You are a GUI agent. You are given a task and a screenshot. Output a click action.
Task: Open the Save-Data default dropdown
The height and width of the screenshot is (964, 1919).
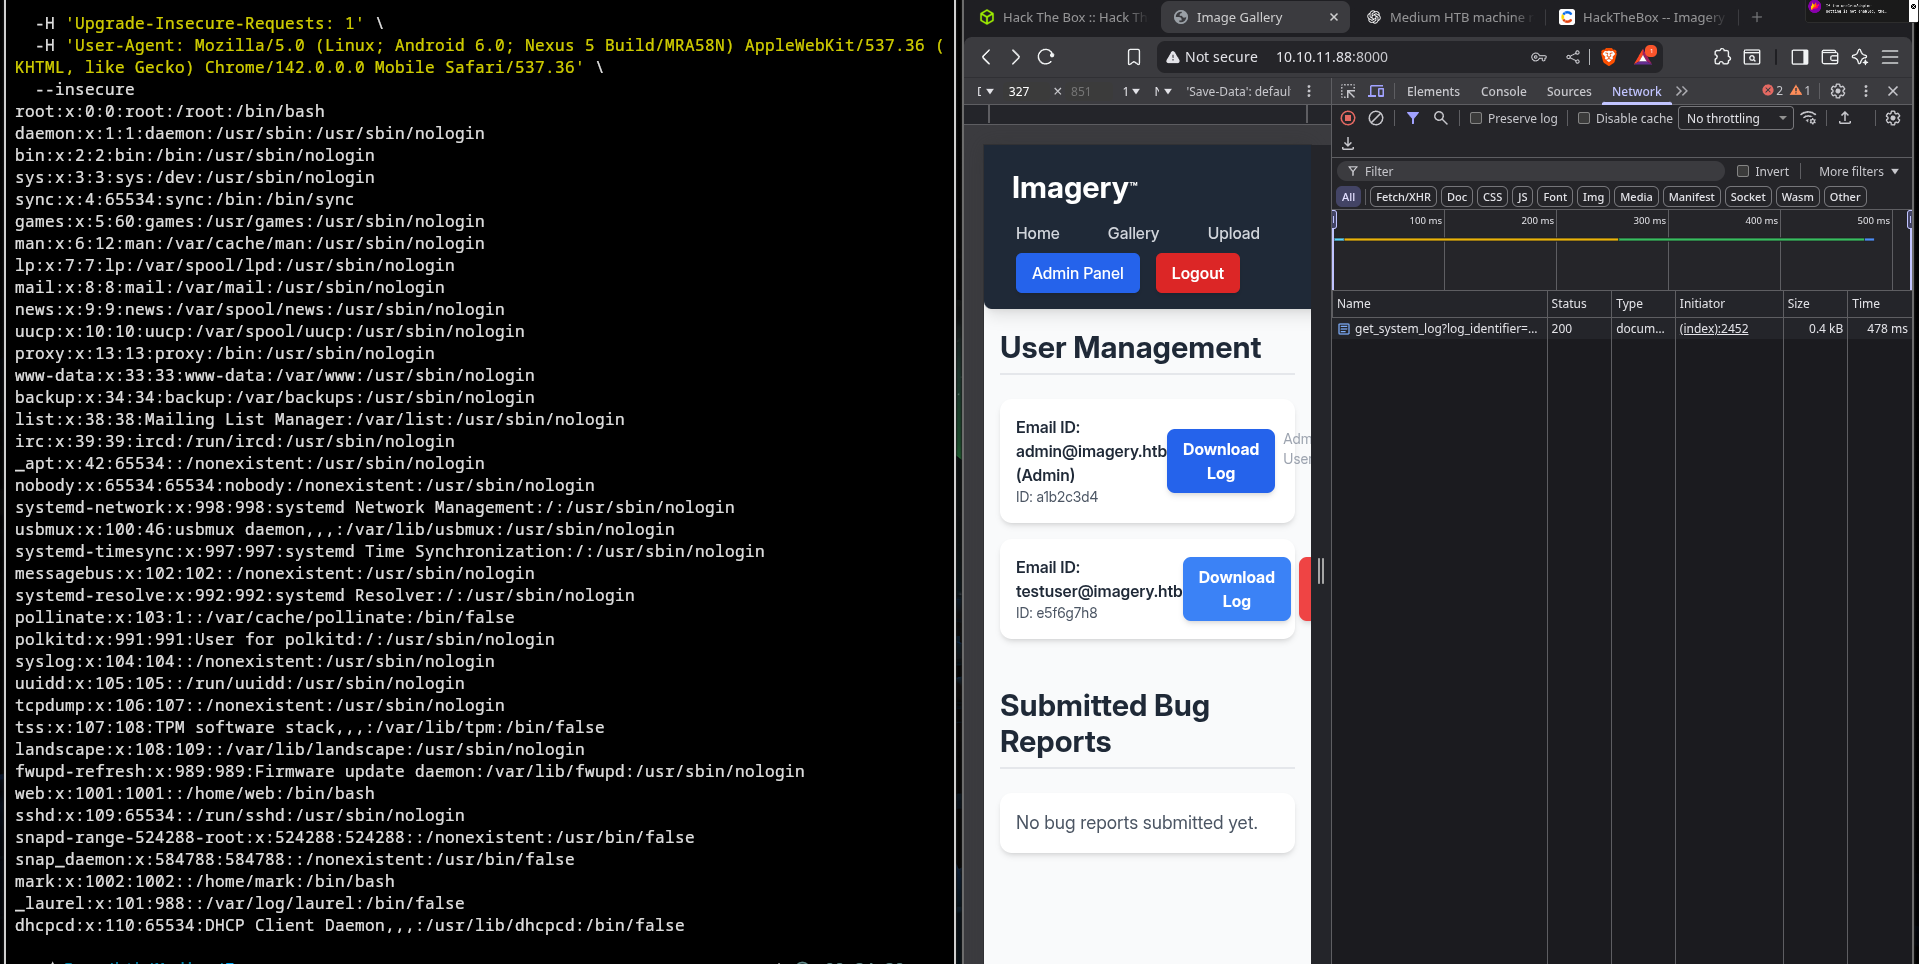[x=1238, y=91]
